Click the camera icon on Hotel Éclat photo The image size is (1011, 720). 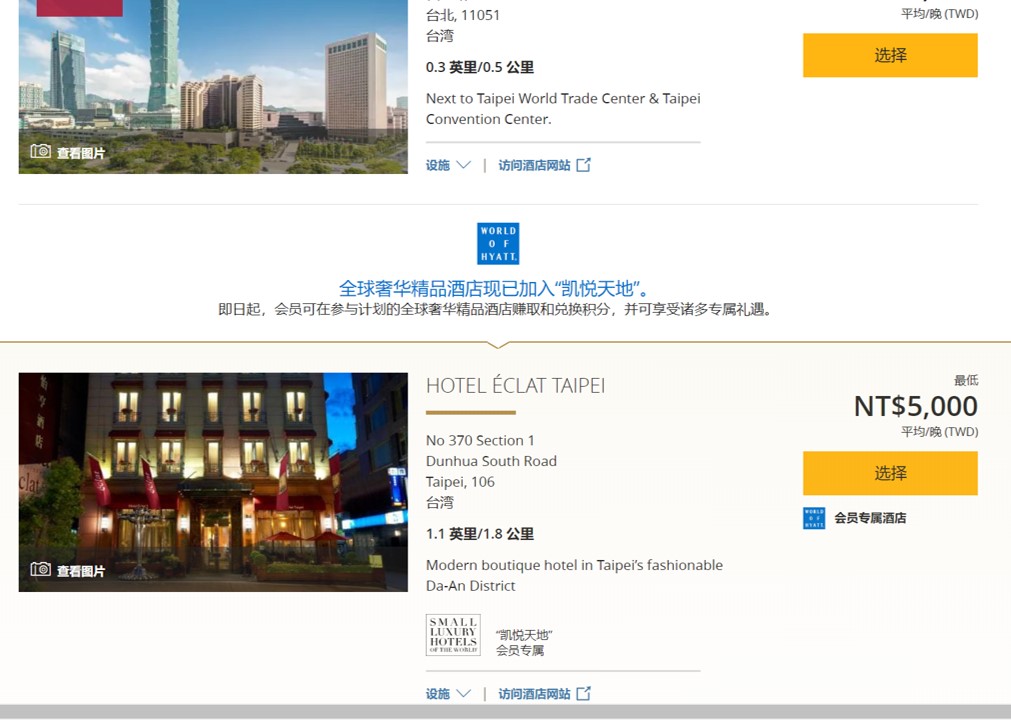click(x=41, y=570)
